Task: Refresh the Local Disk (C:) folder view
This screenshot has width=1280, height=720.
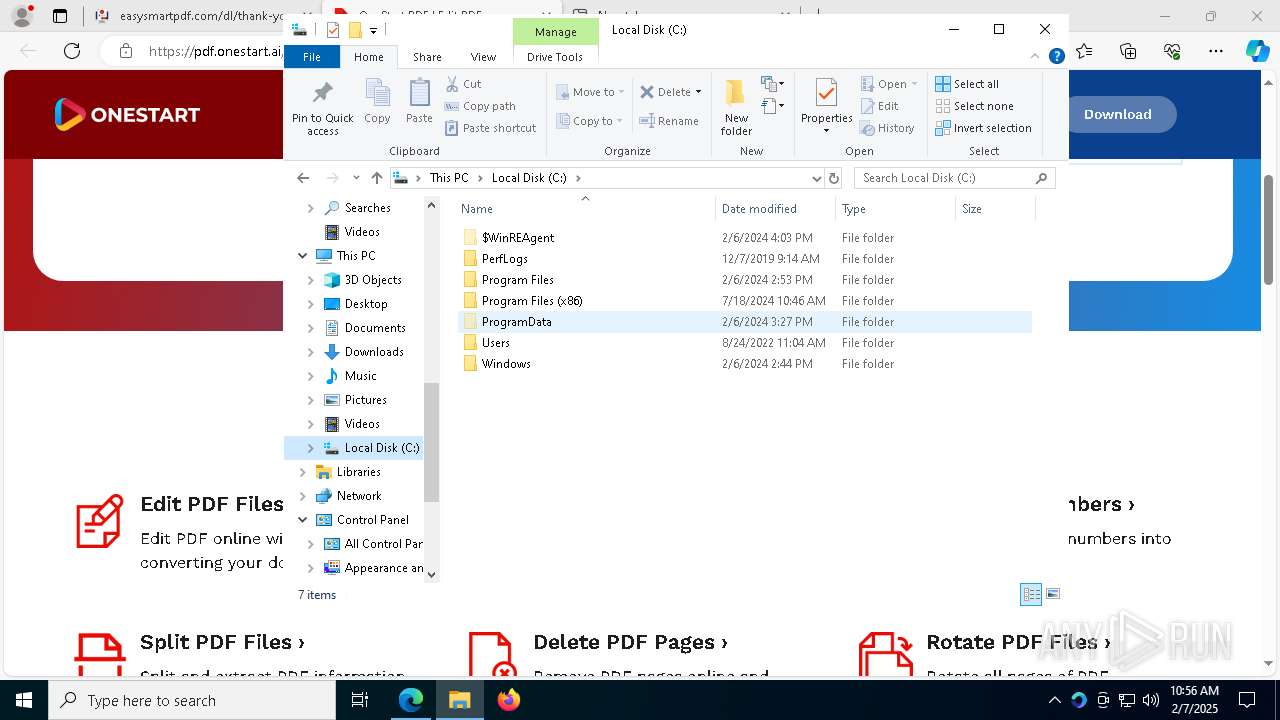Action: [x=834, y=178]
